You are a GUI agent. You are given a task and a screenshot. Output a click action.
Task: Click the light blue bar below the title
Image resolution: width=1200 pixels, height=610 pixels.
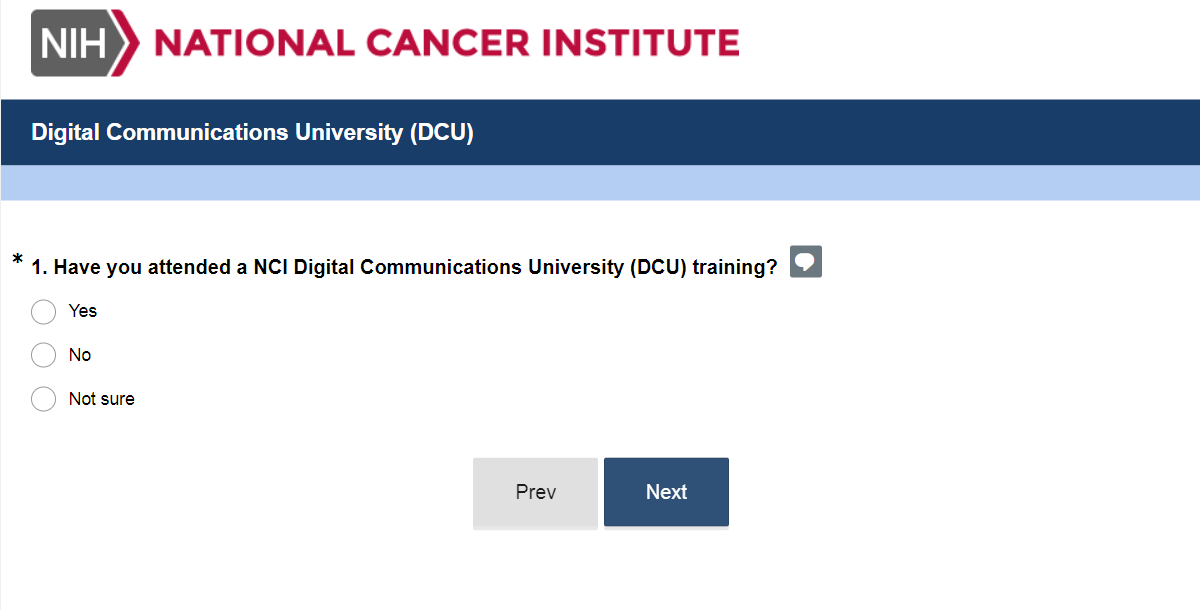(600, 183)
